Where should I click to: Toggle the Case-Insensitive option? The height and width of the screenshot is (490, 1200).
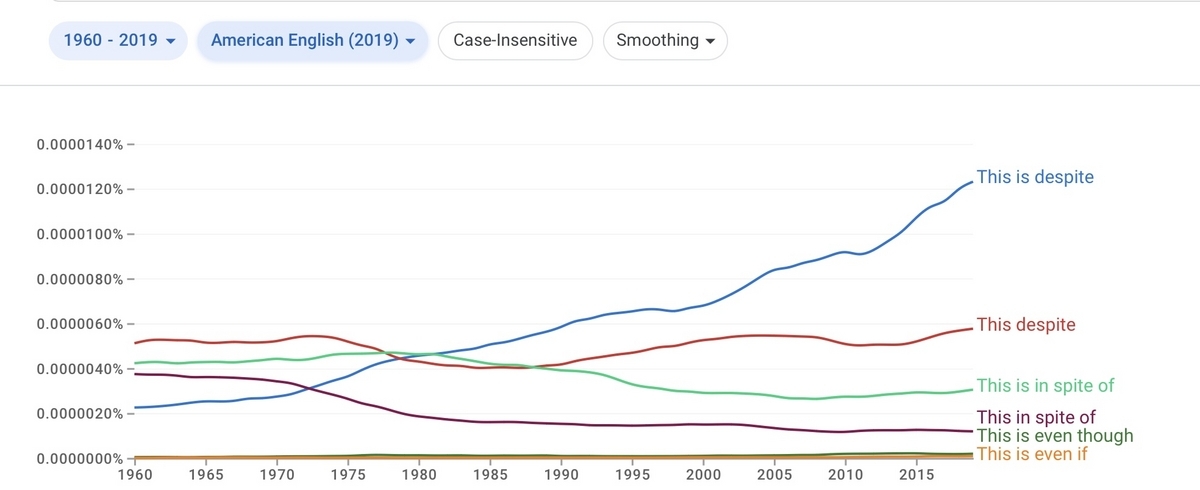515,41
